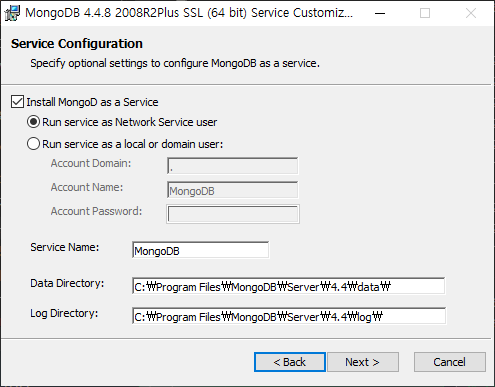Click the window title text MongoDB 4.4.8

[x=189, y=13]
